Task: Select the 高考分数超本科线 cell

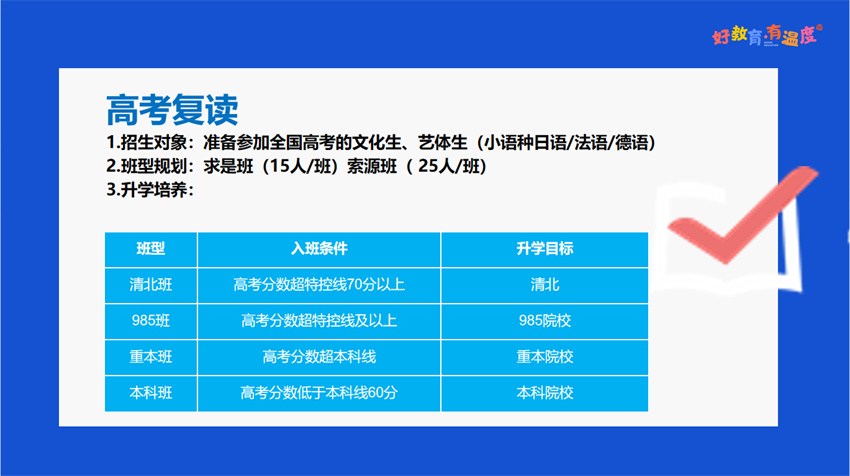Action: [319, 357]
